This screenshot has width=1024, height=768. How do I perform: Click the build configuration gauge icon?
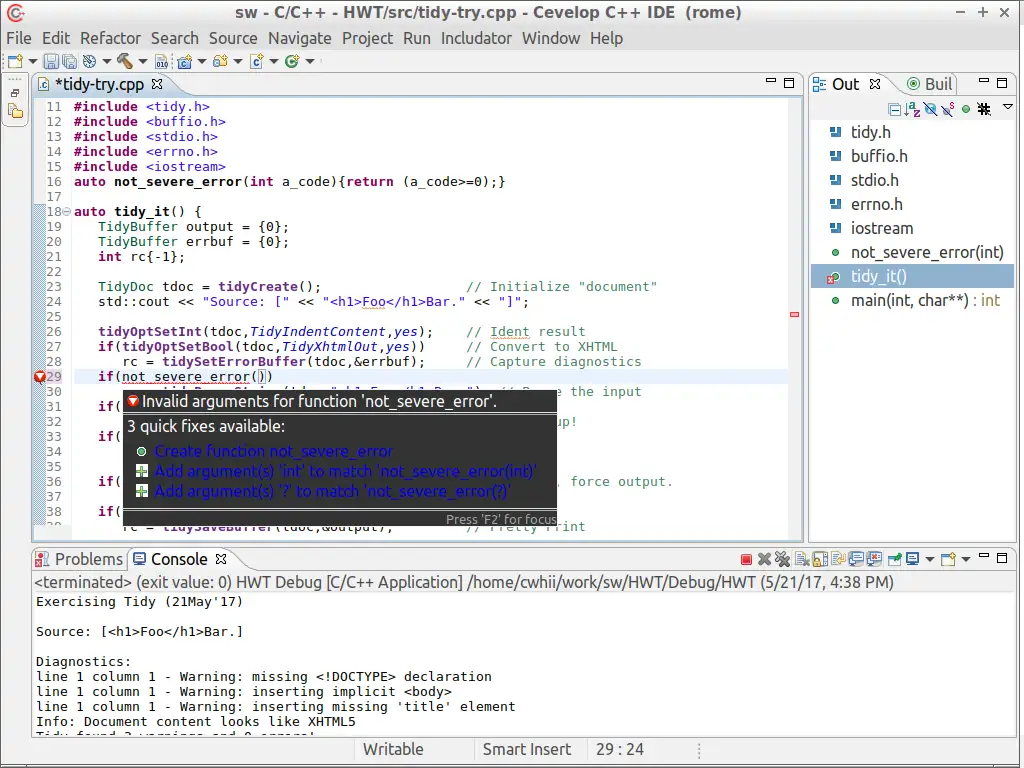click(x=89, y=61)
